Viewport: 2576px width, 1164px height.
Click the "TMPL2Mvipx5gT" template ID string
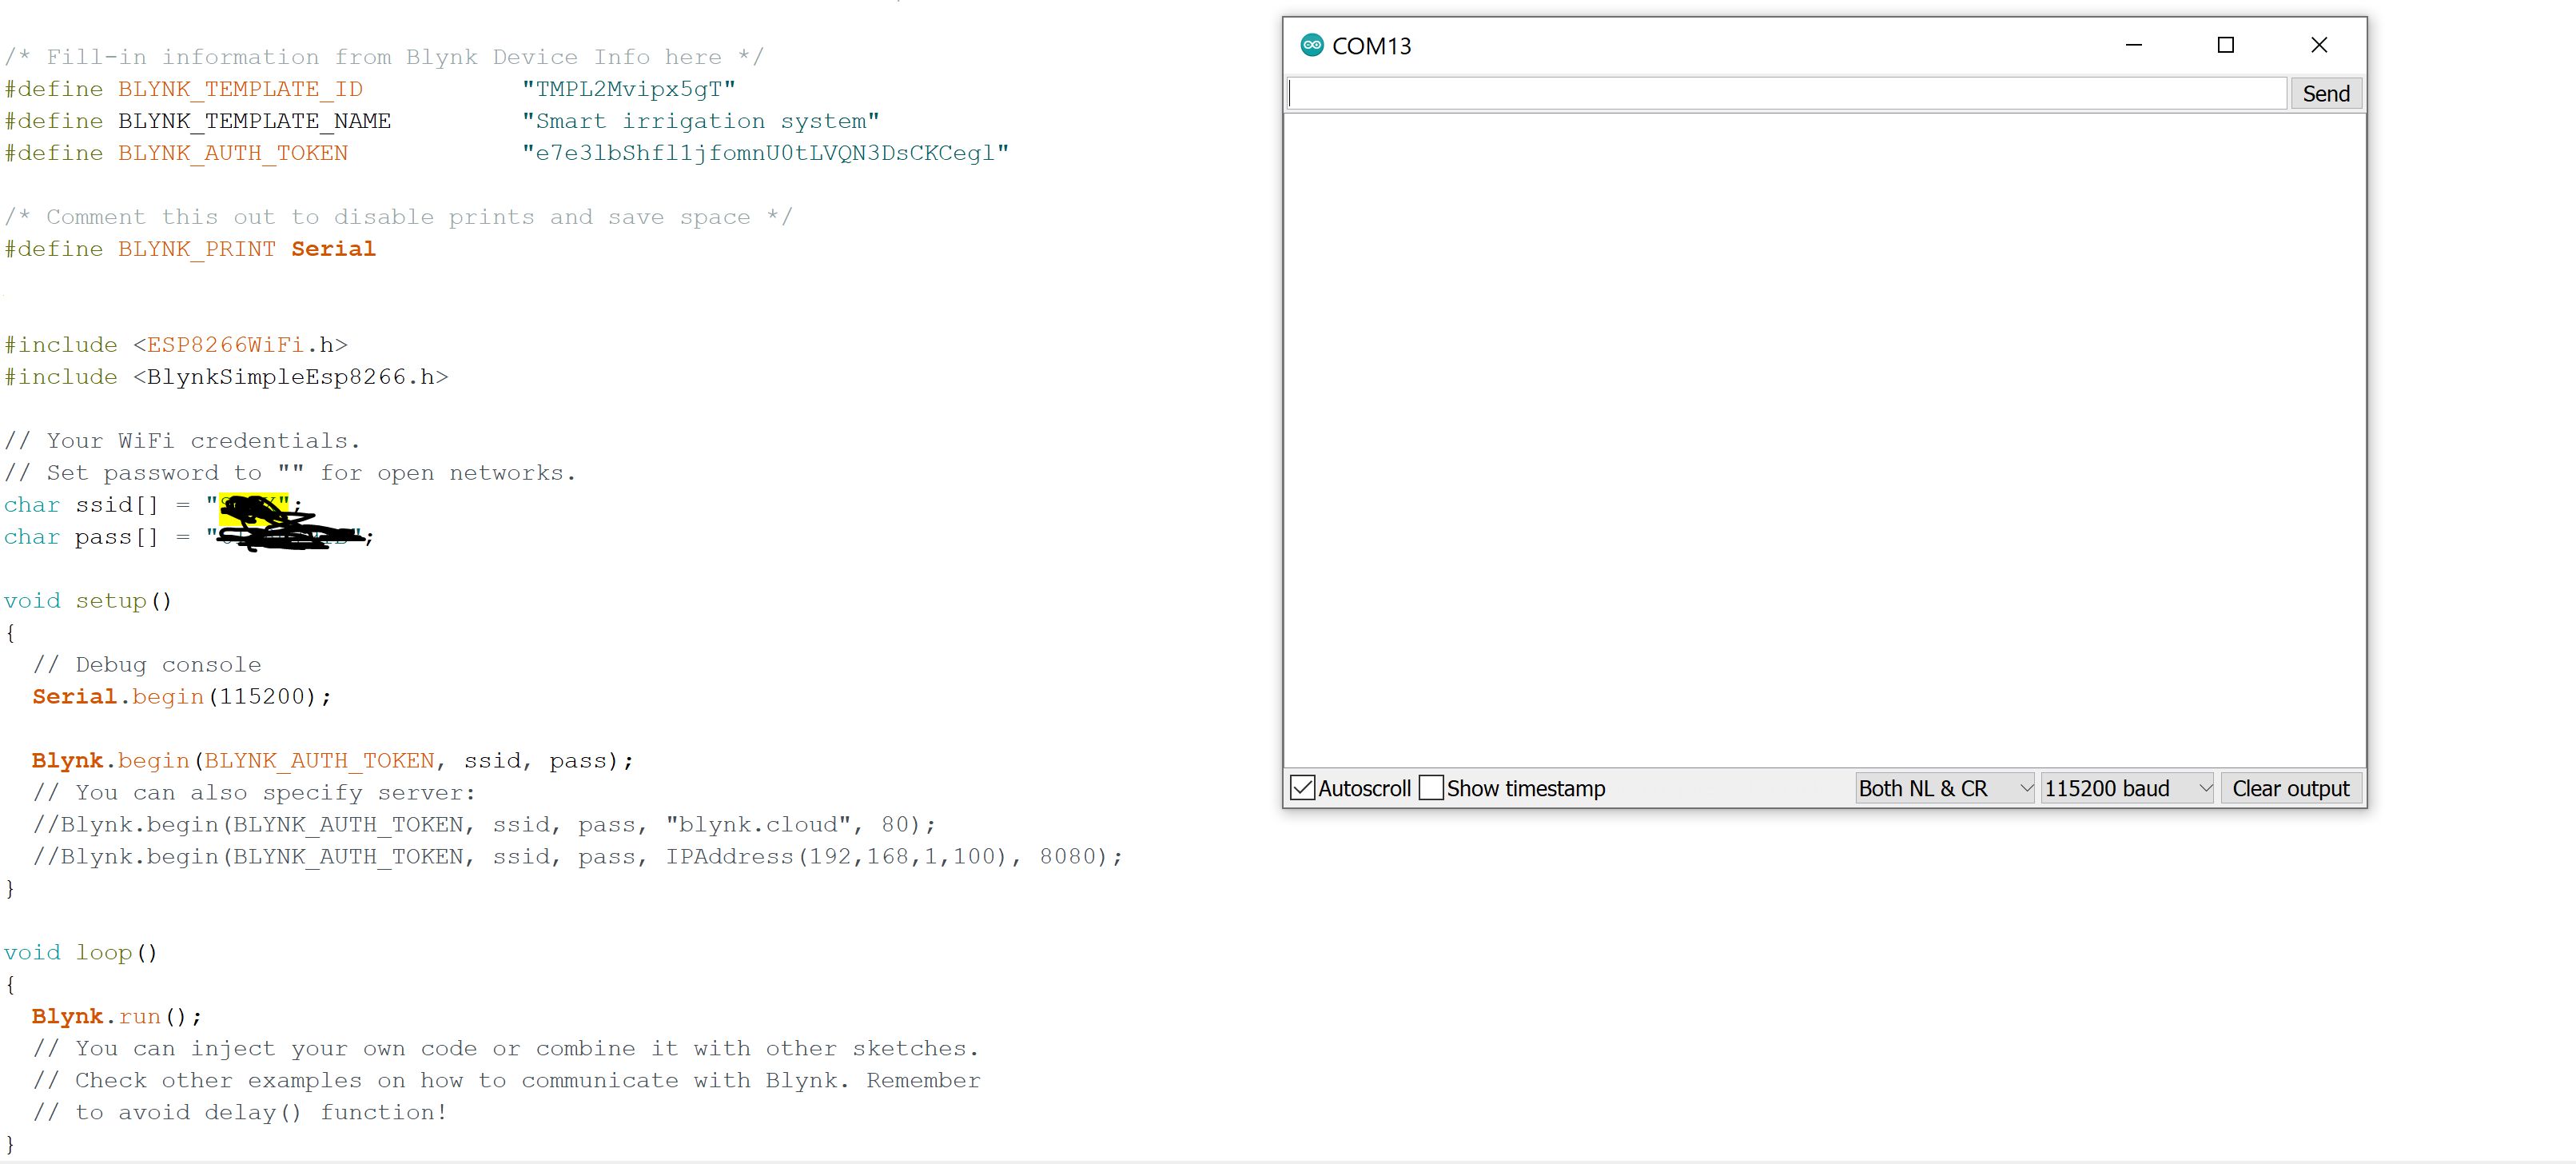pos(628,89)
